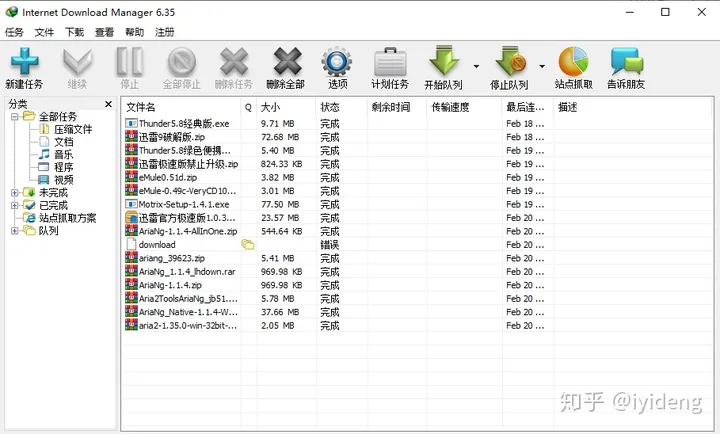Open 选项 options gear icon
Viewport: 720px width, 434px height.
click(x=337, y=62)
